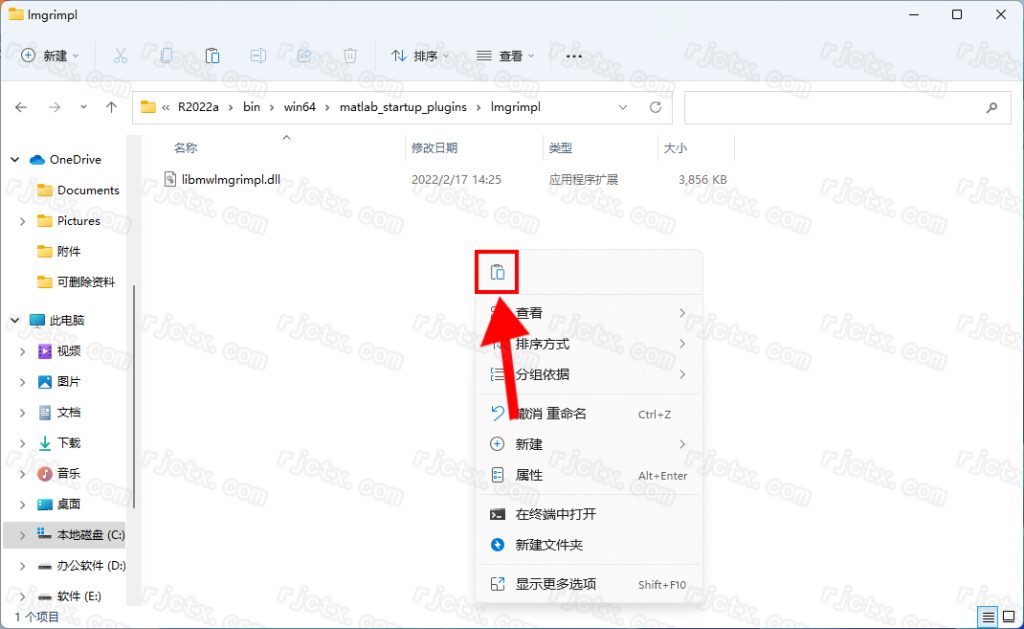Choose 在终端中打开 in context menu
1024x629 pixels.
tap(555, 514)
